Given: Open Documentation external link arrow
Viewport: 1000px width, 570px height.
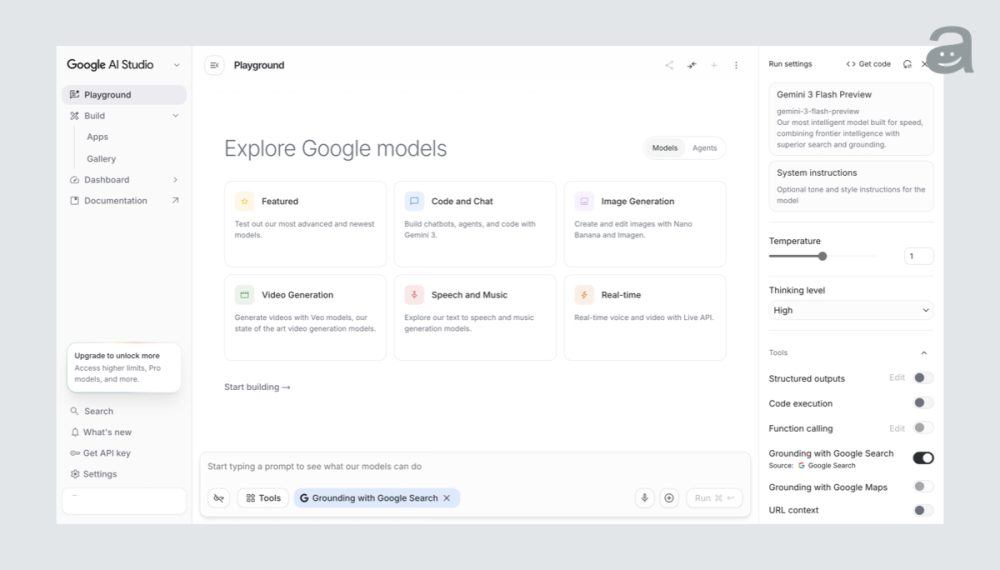Looking at the screenshot, I should [x=175, y=200].
